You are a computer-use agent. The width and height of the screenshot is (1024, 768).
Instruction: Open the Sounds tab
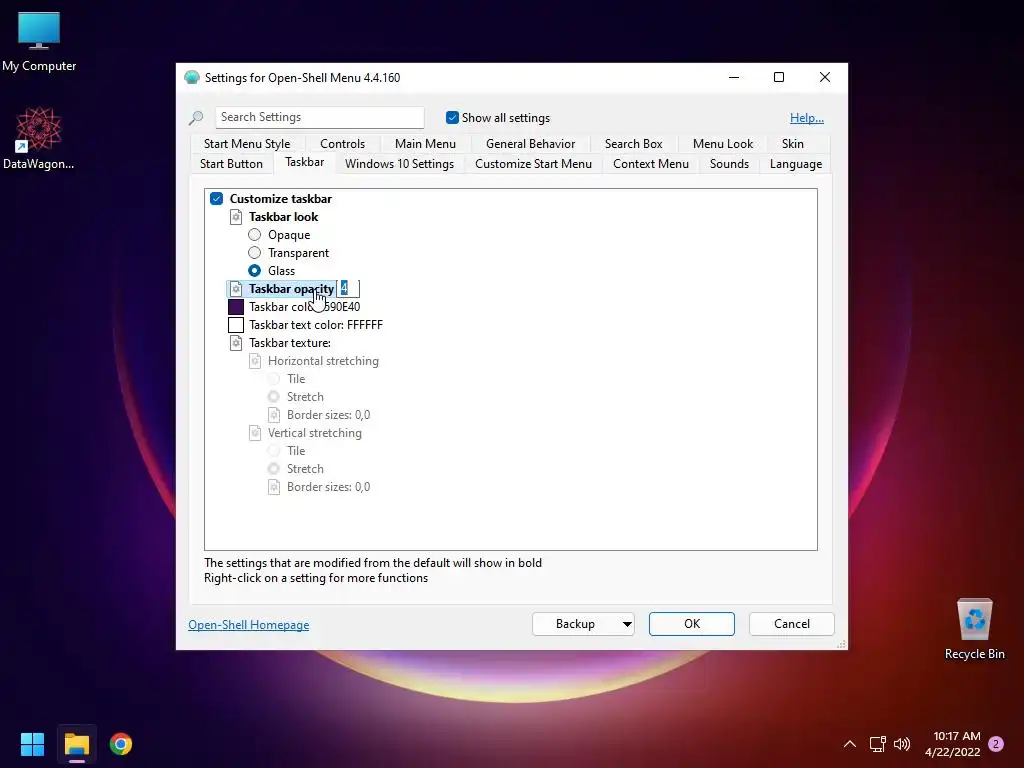(x=729, y=164)
